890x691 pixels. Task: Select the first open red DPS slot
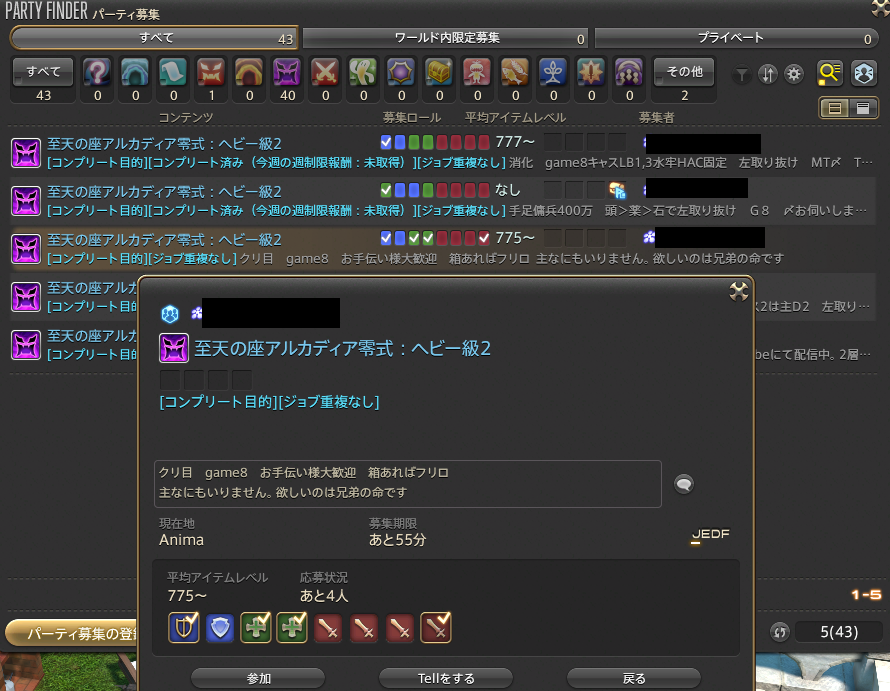pyautogui.click(x=328, y=628)
